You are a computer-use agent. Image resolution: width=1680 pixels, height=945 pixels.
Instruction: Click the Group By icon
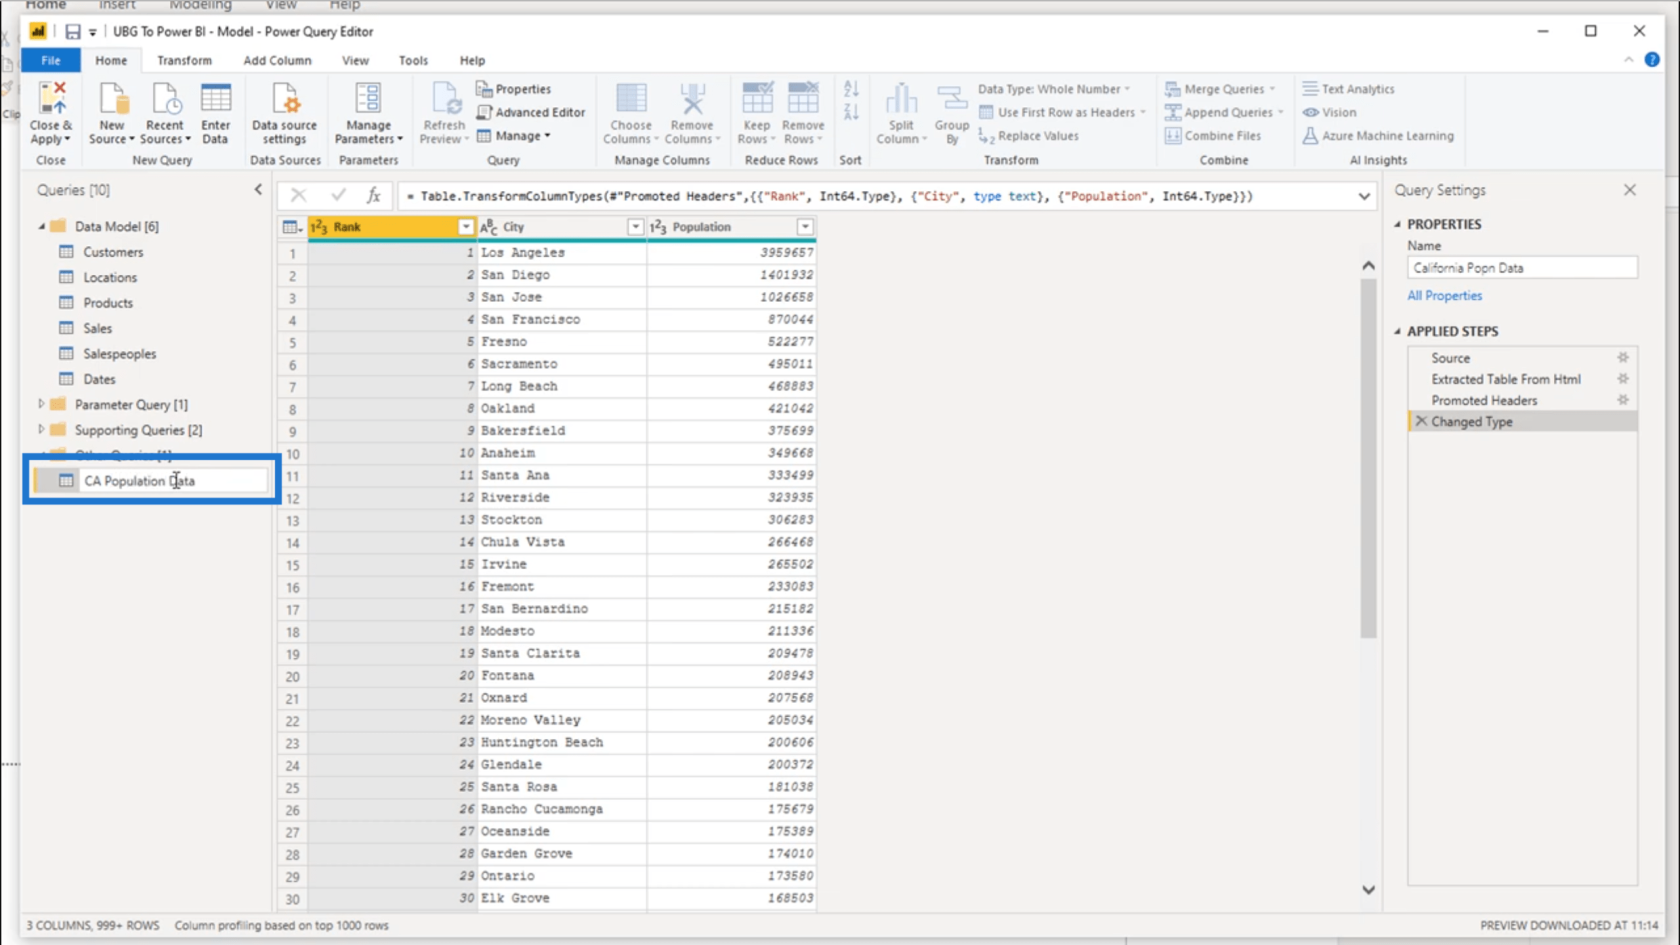click(952, 99)
